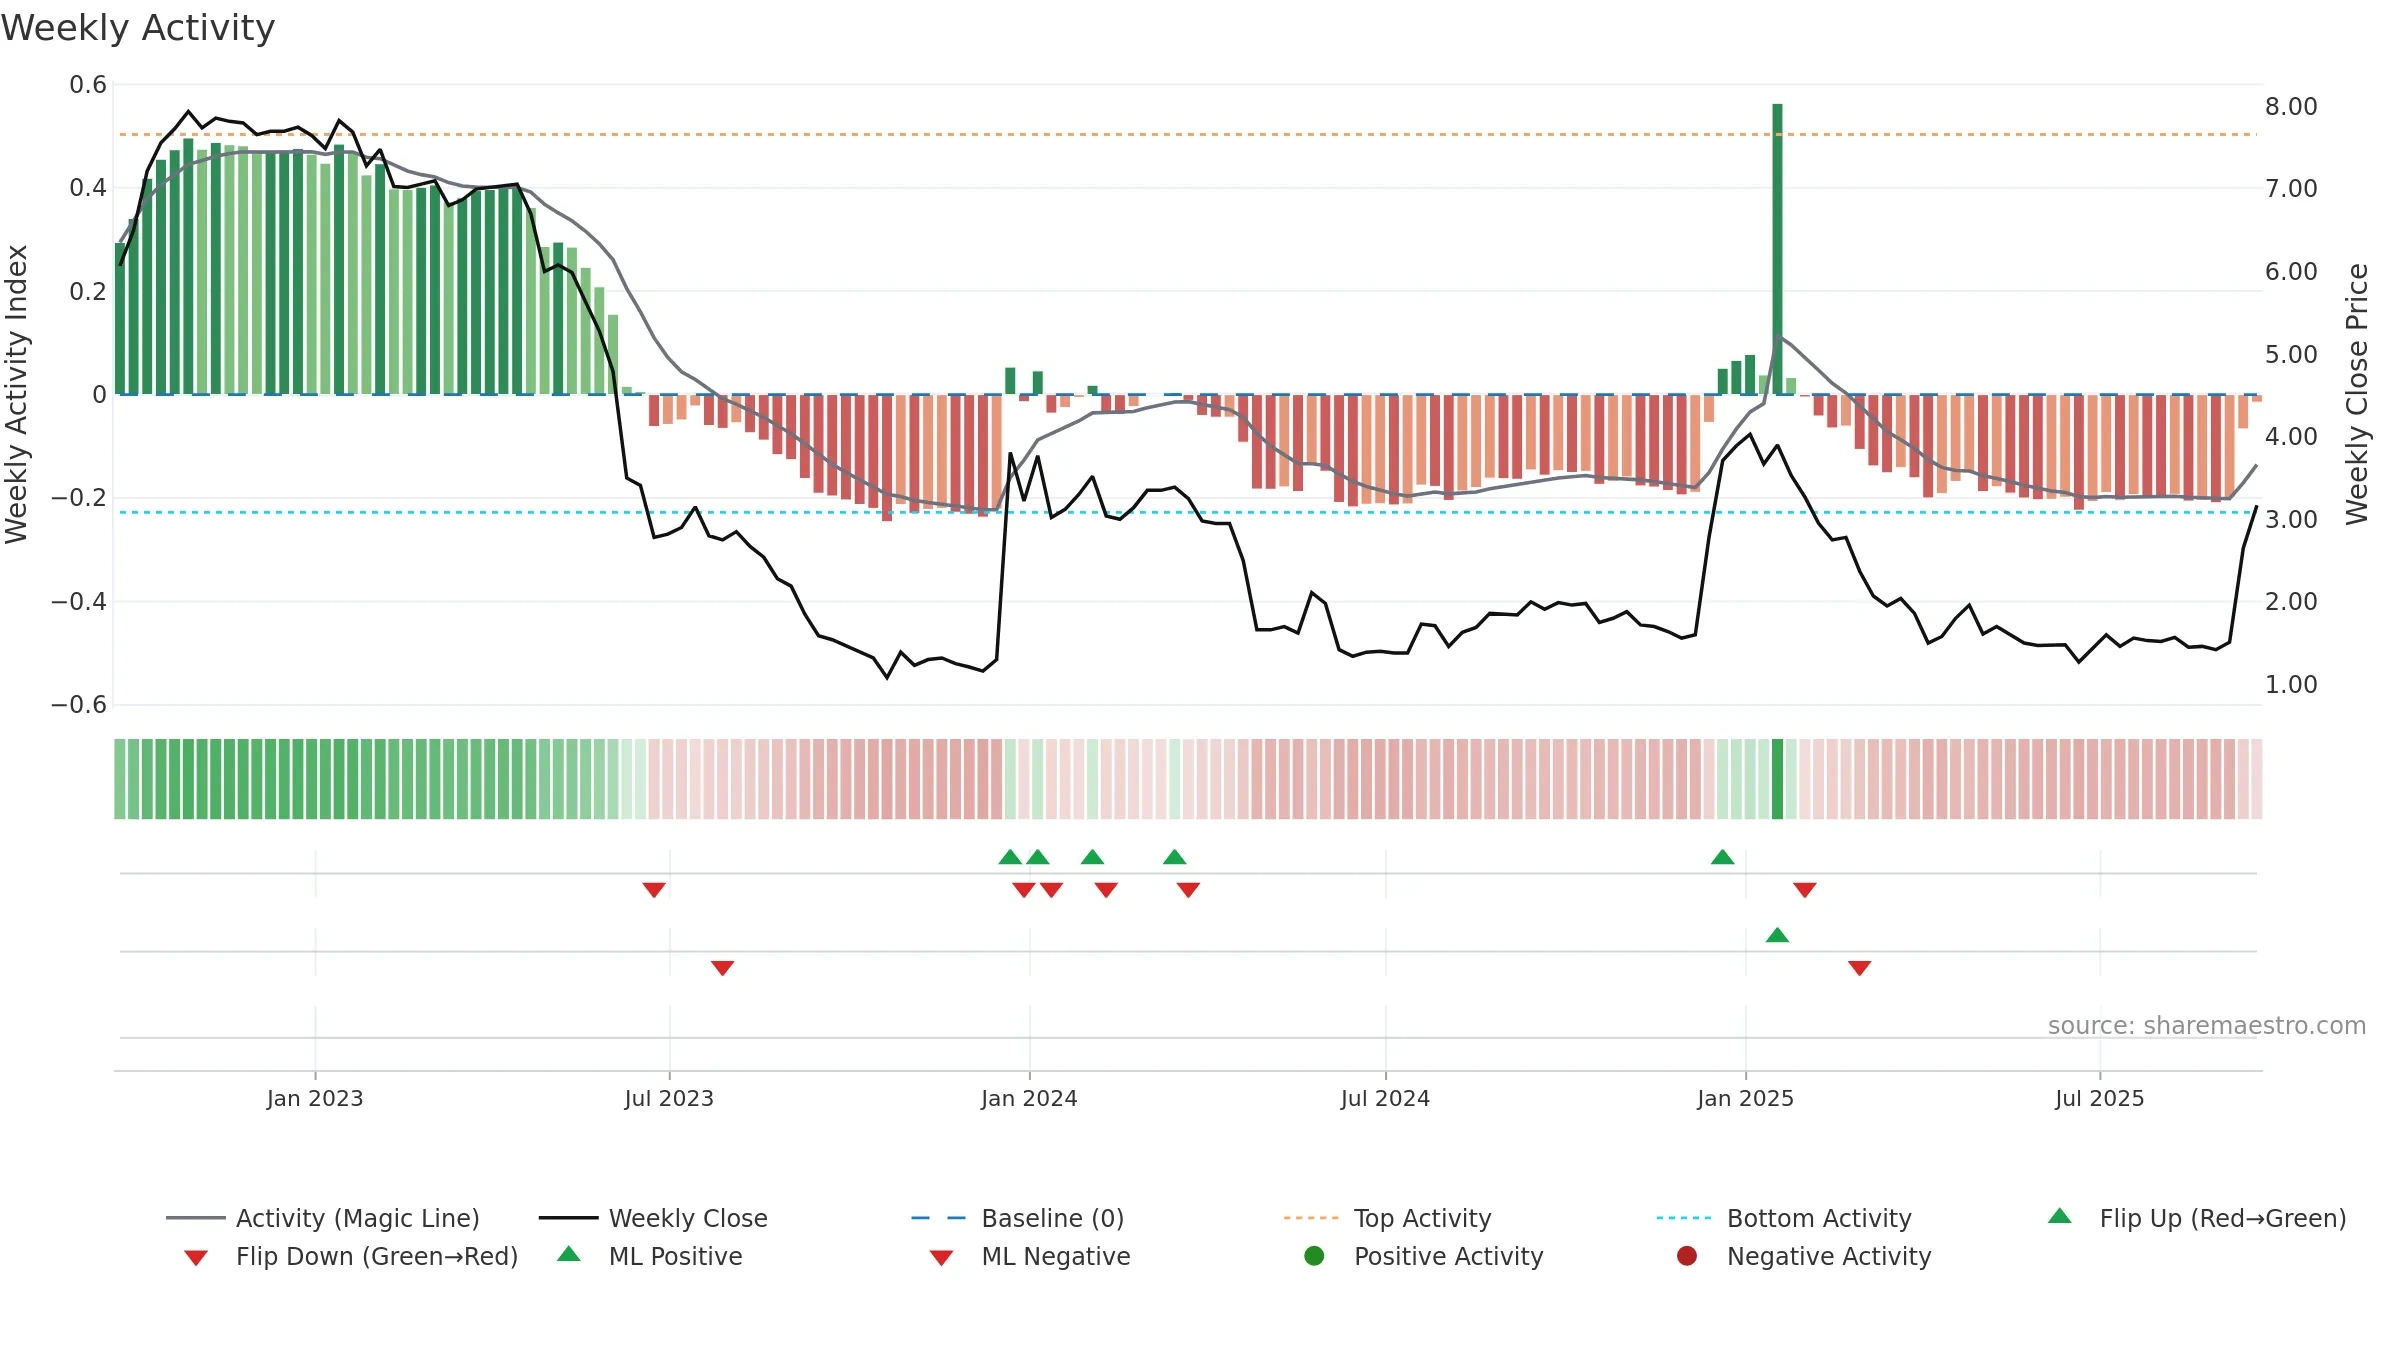Viewport: 2400px width, 1350px height.
Task: Click the dark green strip cell in the heatmap
Action: tap(1777, 779)
